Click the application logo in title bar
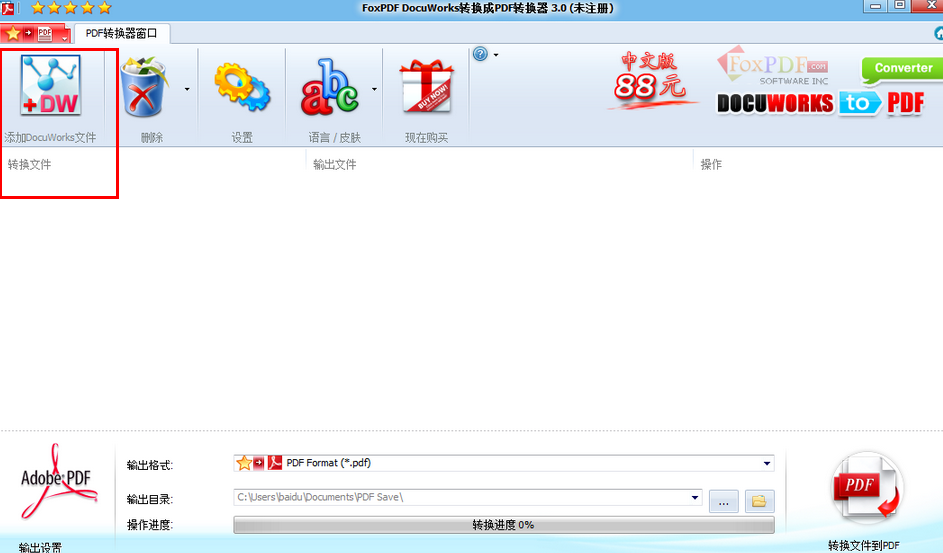943x553 pixels. point(8,8)
